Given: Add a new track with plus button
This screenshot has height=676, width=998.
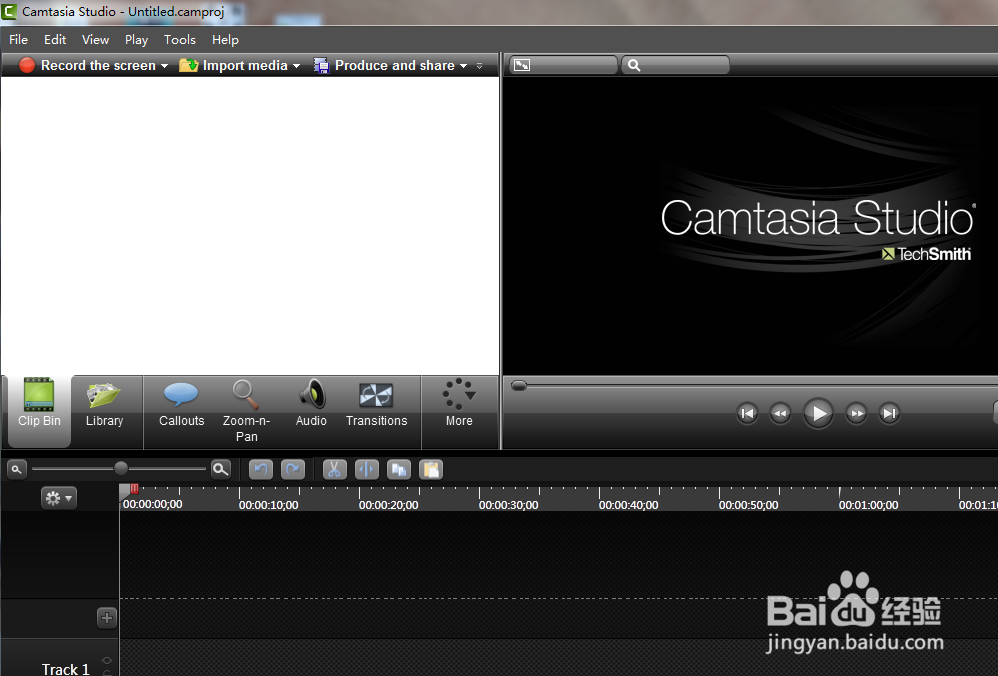Looking at the screenshot, I should point(107,617).
